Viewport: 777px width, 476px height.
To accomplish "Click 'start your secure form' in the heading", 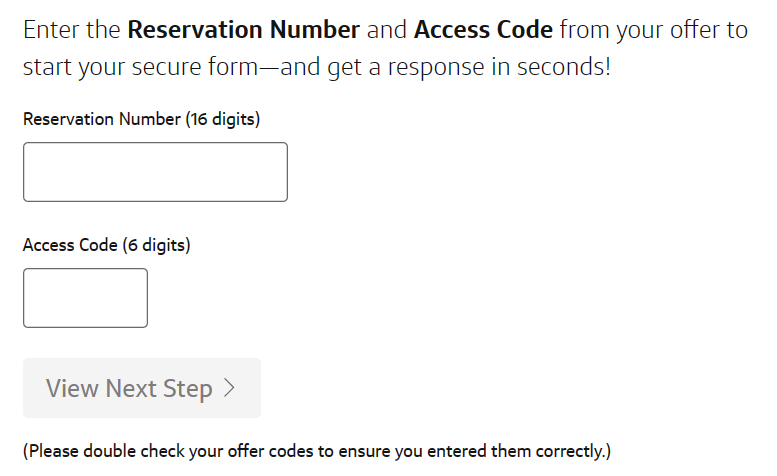I will click(120, 70).
